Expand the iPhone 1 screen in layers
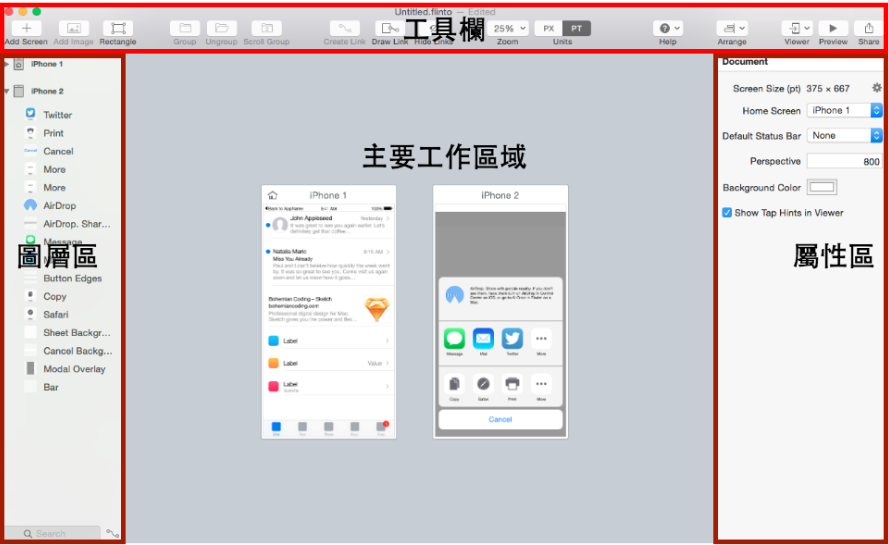Viewport: 888px width, 545px height. [x=7, y=64]
